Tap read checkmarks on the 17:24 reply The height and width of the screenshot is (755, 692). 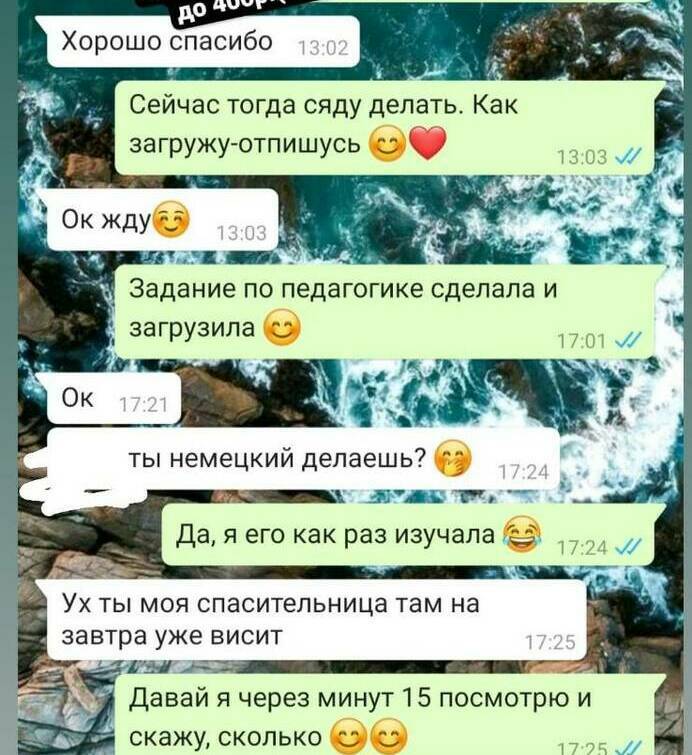click(x=629, y=547)
